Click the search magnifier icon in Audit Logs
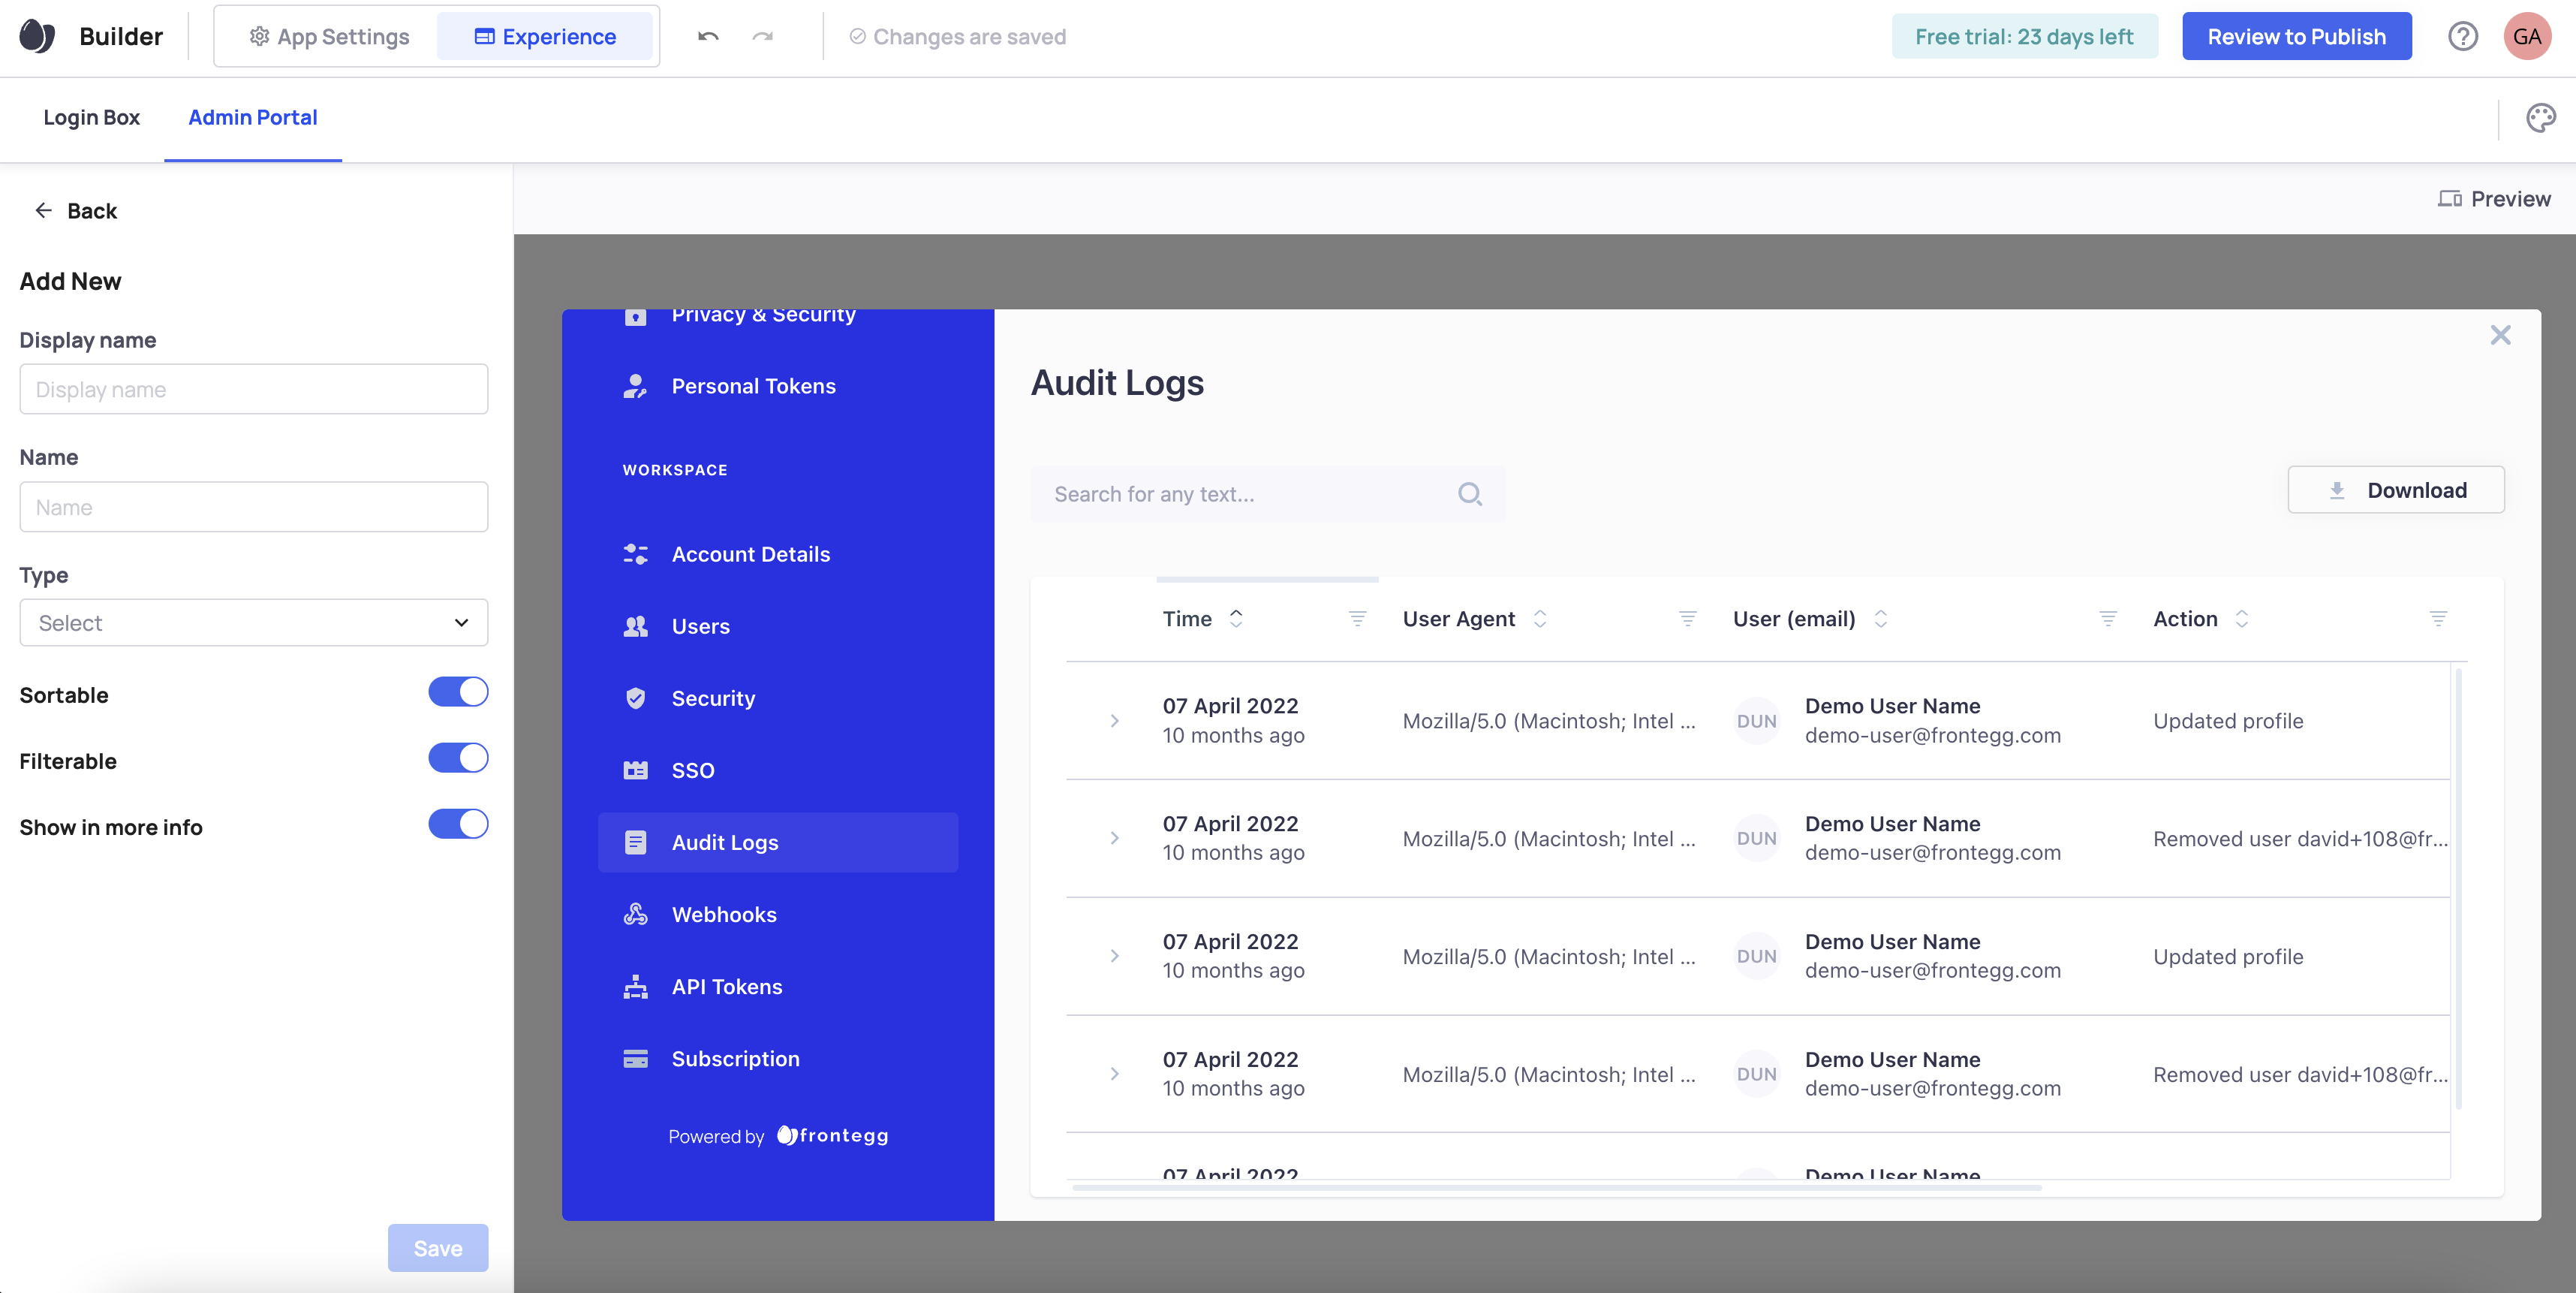The height and width of the screenshot is (1293, 2576). pyautogui.click(x=1469, y=494)
